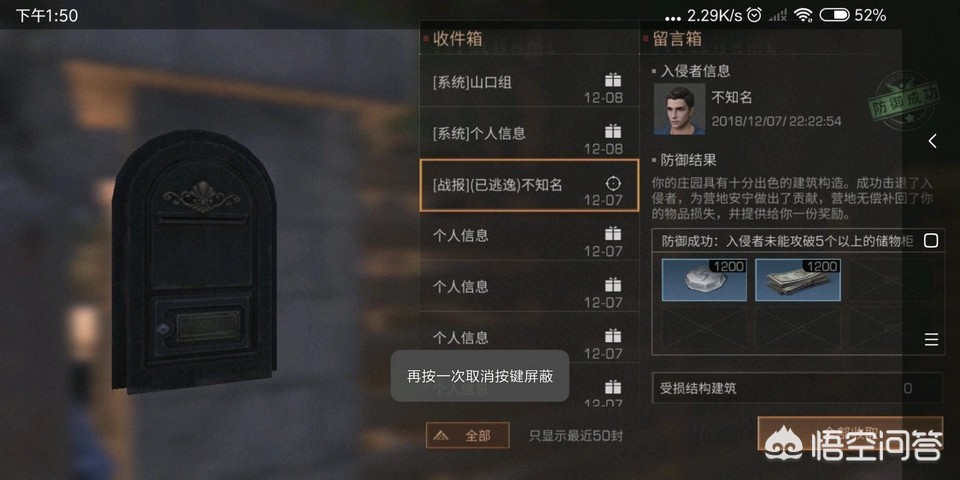Tap the crosshair icon on the 战报 entry
Viewport: 960px width, 480px height.
pyautogui.click(x=613, y=182)
